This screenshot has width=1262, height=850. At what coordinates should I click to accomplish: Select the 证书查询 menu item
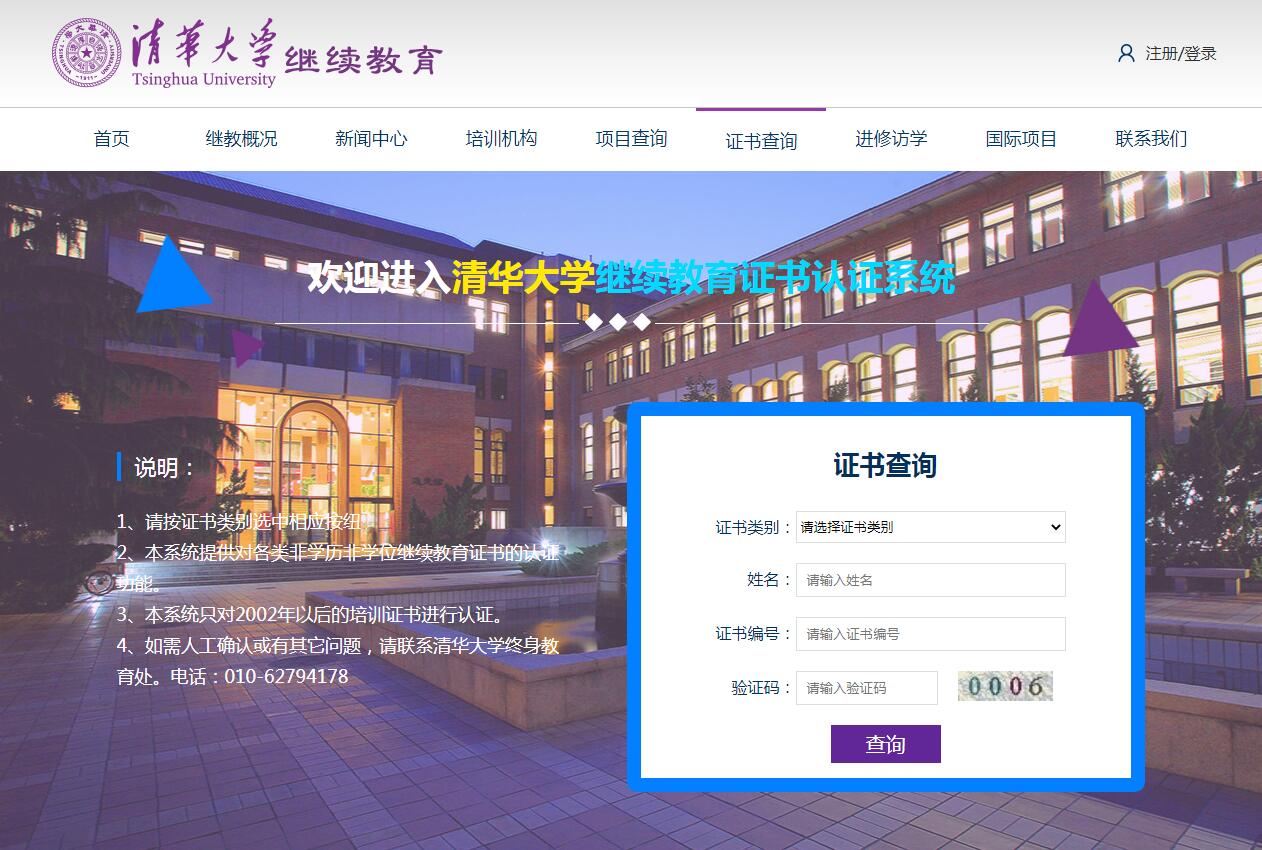coord(761,141)
